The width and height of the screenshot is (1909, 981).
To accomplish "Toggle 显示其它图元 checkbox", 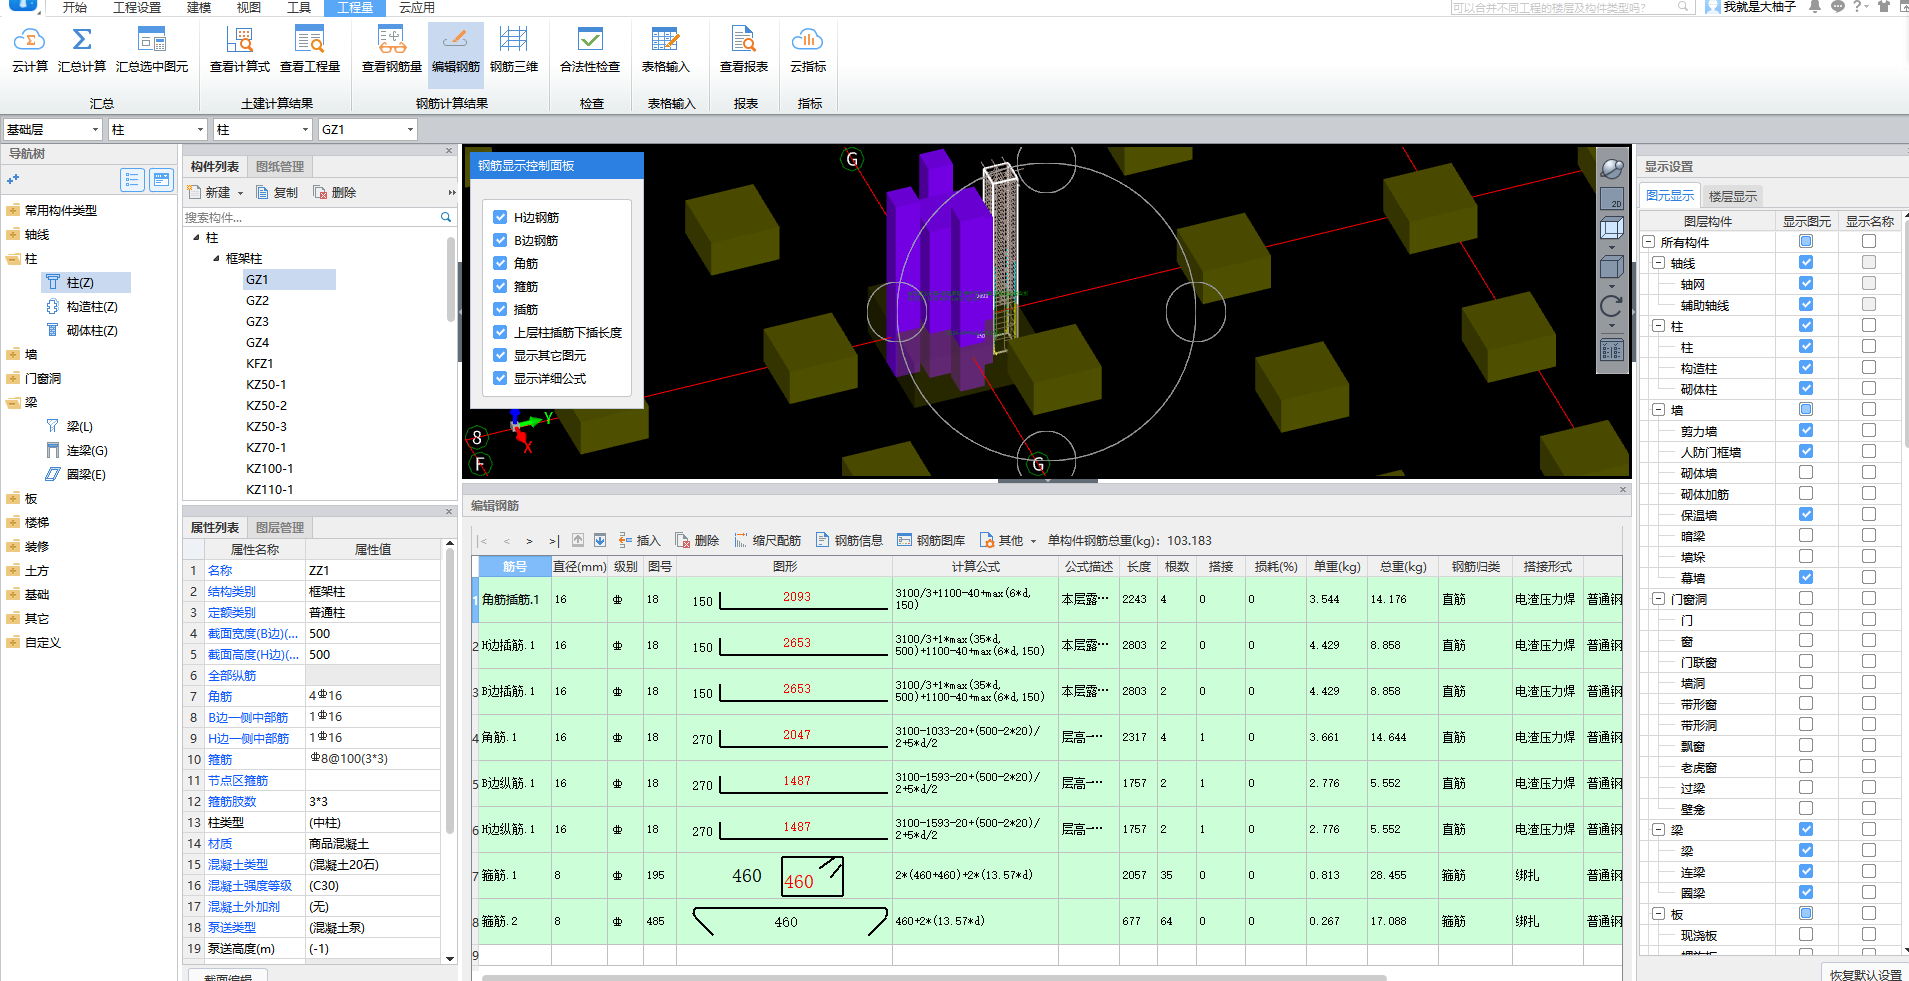I will 501,355.
